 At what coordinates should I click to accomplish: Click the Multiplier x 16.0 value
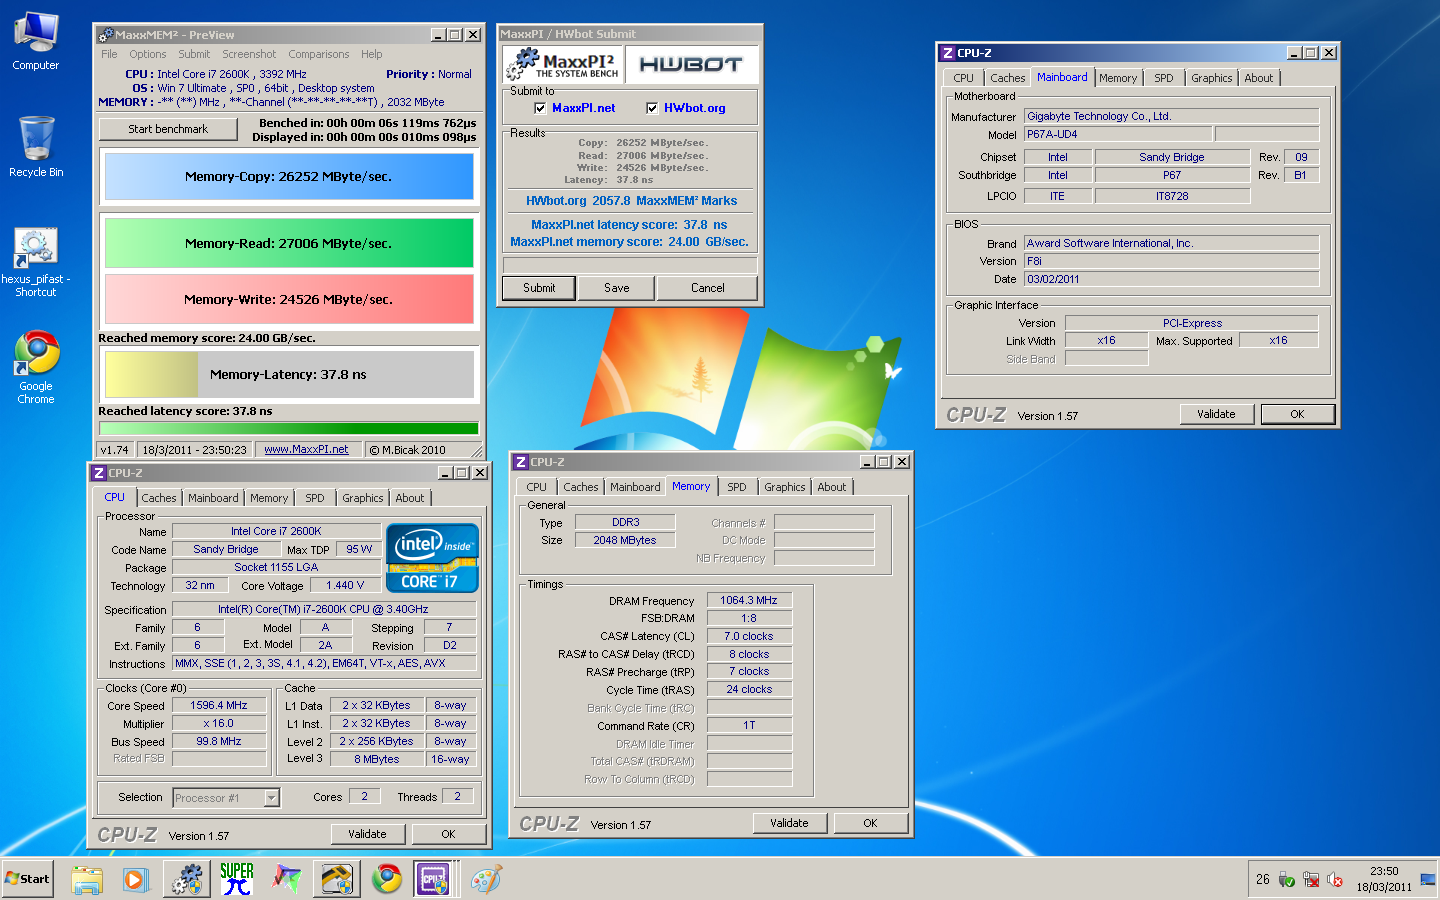[x=219, y=724]
